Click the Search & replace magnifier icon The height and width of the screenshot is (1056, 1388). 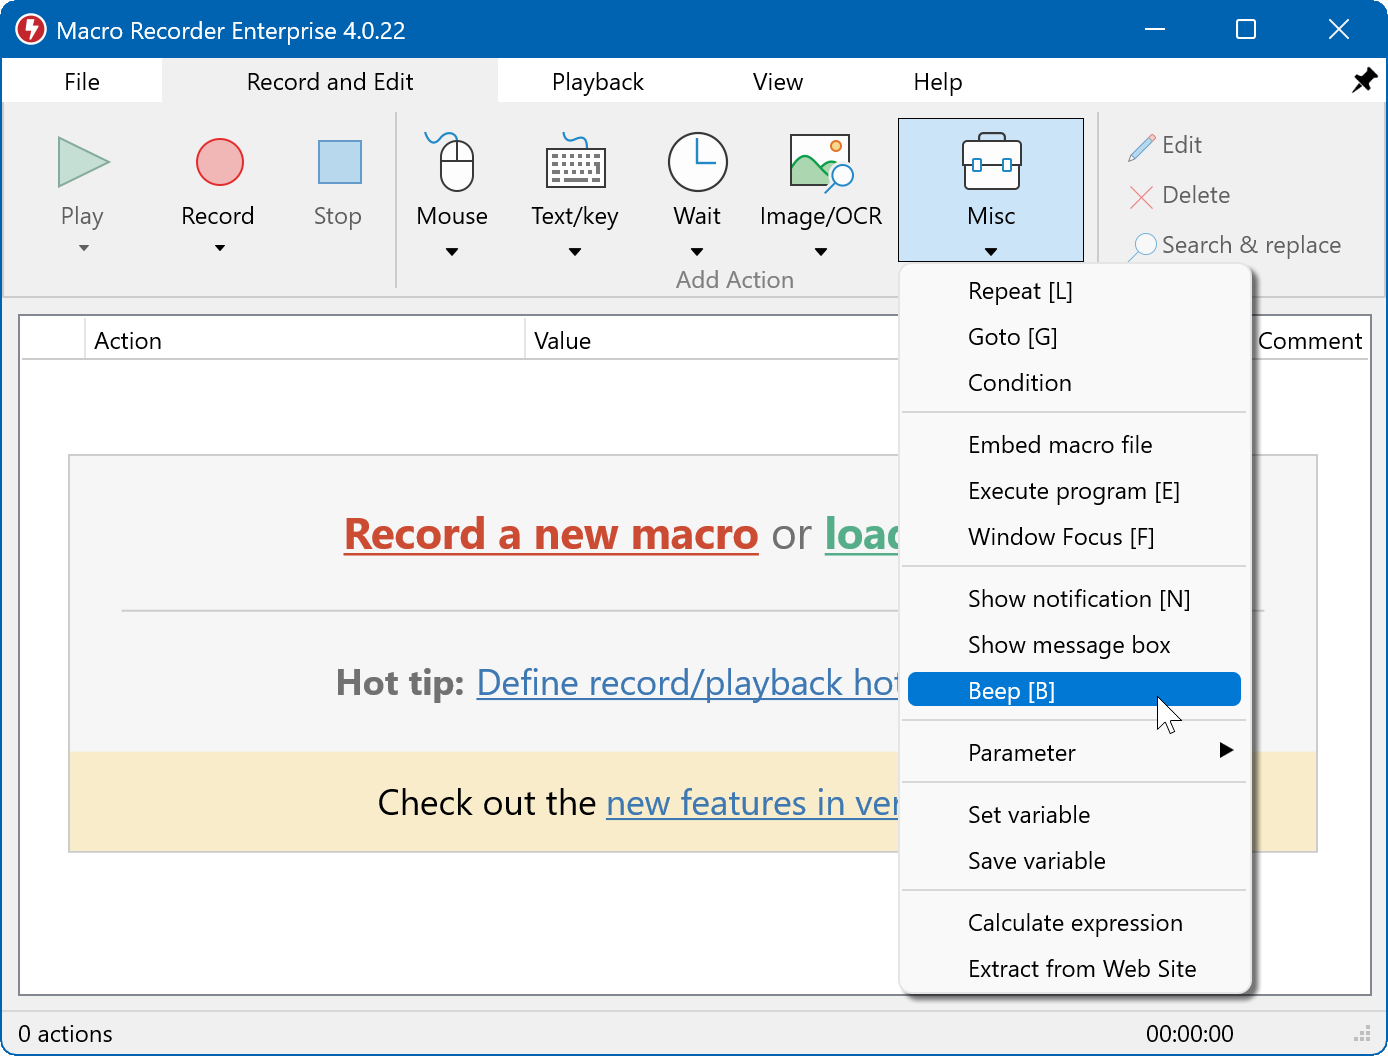tap(1143, 246)
